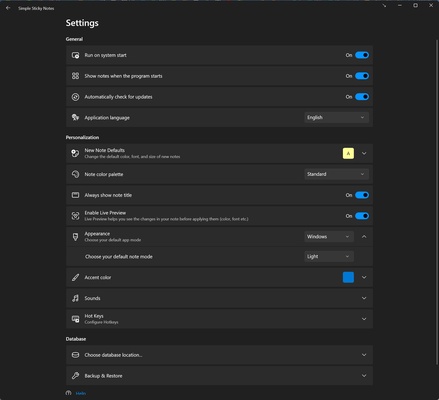Click the Change the default color description
This screenshot has height=400, width=439.
[132, 157]
